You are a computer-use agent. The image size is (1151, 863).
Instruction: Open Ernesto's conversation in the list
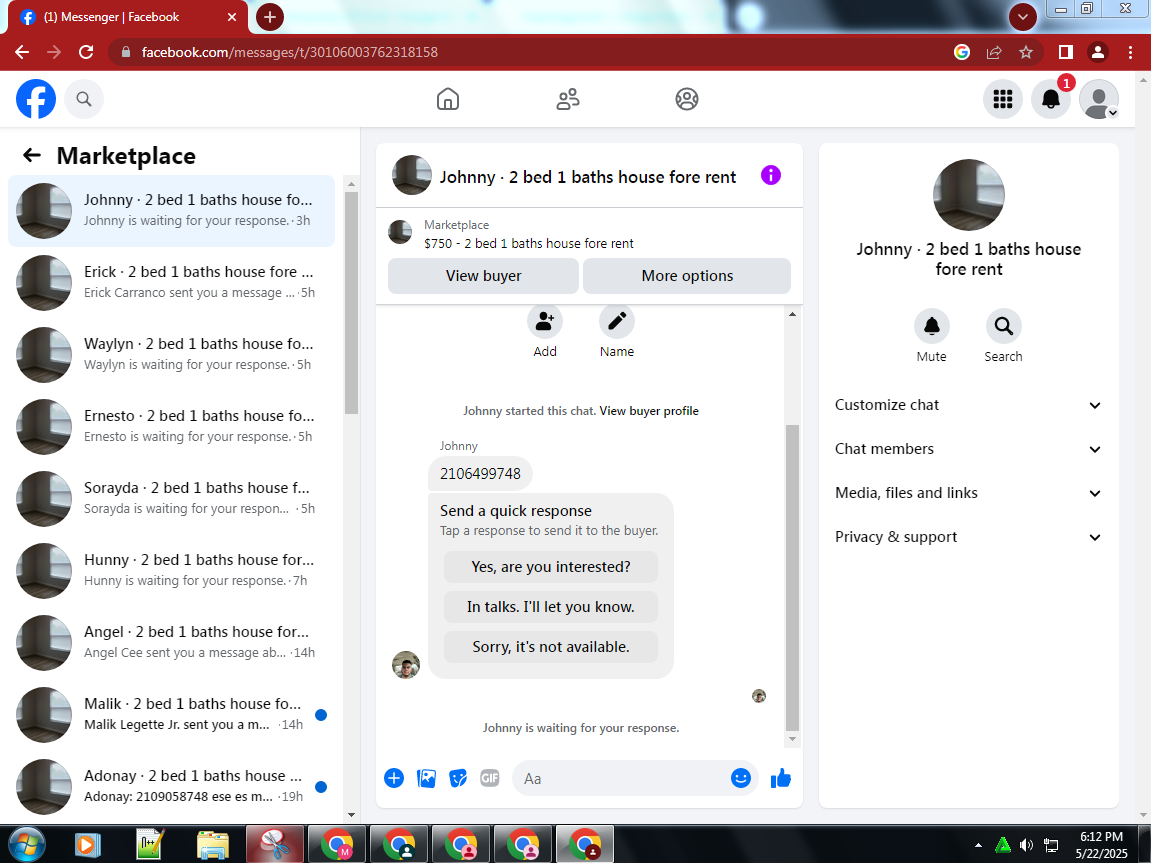tap(172, 426)
